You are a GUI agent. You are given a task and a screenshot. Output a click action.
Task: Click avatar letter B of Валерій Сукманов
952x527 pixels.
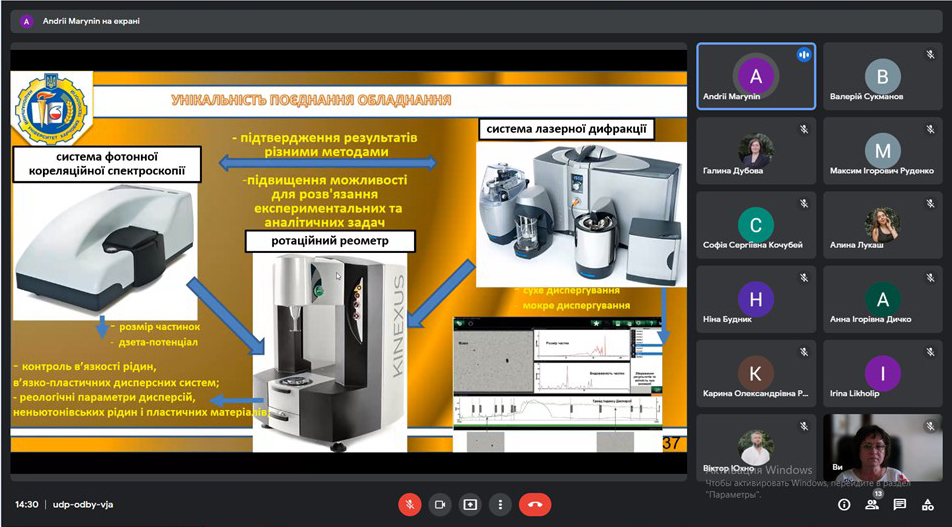coord(883,76)
